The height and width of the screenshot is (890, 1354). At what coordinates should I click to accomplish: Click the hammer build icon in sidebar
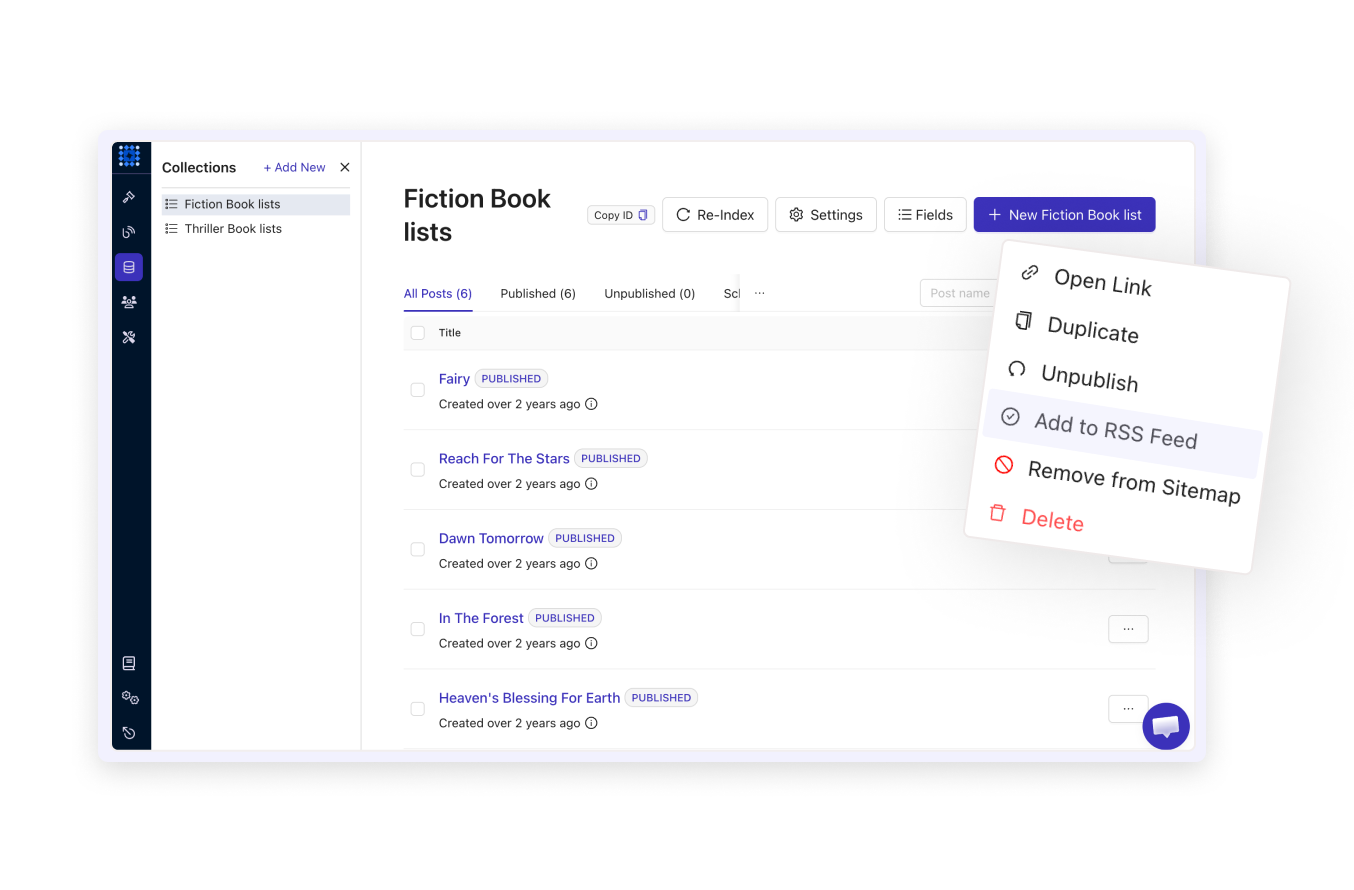click(x=129, y=197)
